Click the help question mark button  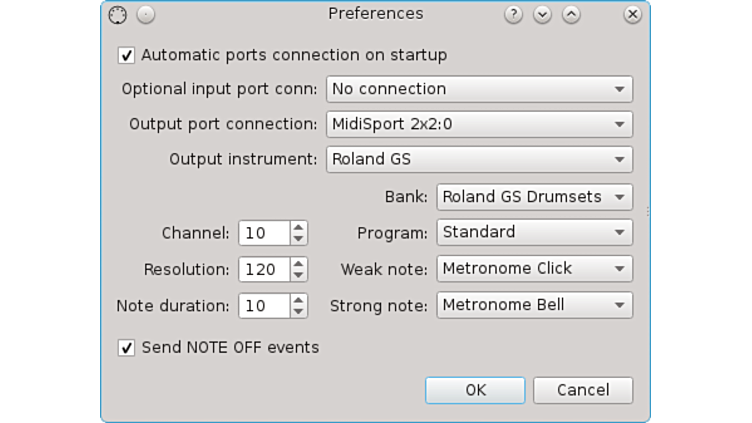pyautogui.click(x=513, y=15)
